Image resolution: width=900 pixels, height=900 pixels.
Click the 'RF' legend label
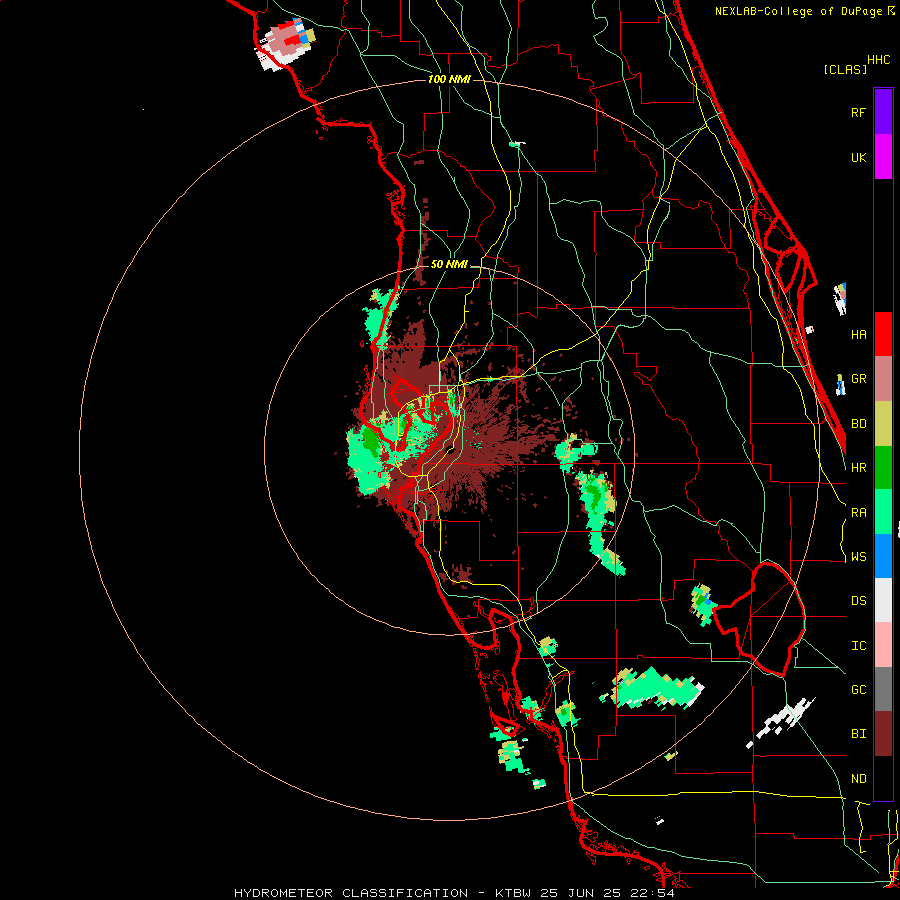tap(859, 112)
